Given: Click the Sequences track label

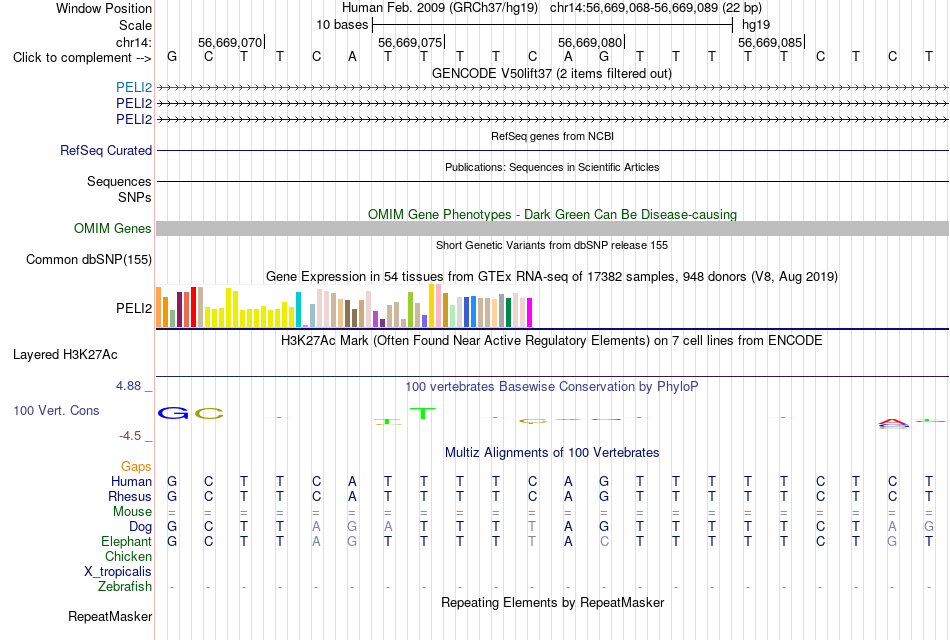Looking at the screenshot, I should click(119, 181).
